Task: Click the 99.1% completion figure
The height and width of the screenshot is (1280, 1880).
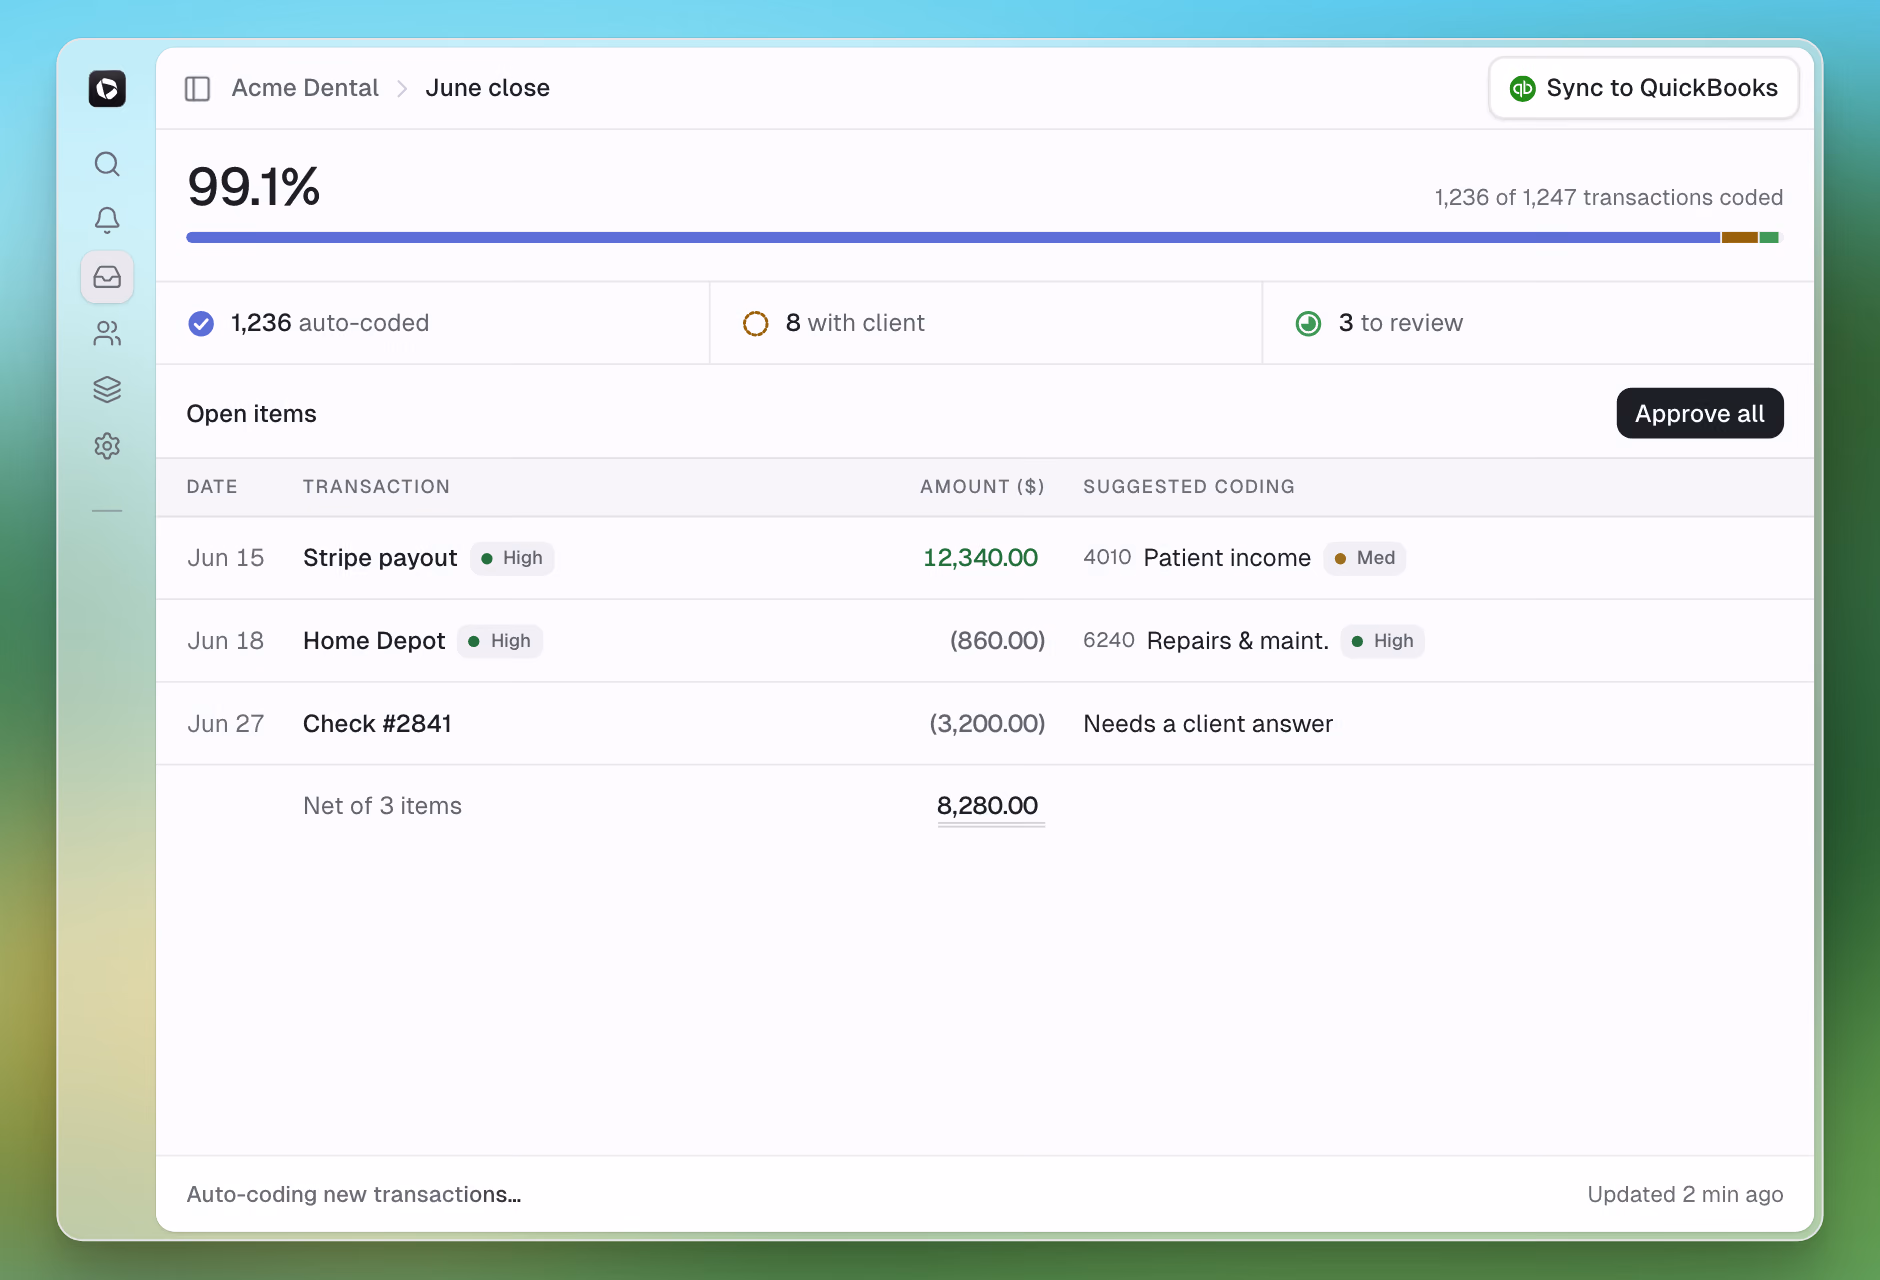Action: pos(253,187)
